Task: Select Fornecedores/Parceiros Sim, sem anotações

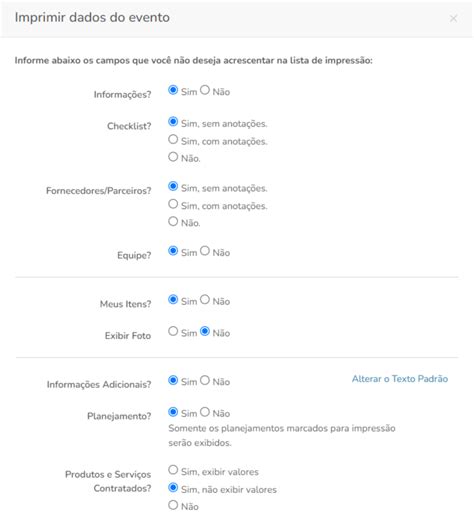Action: click(x=173, y=186)
